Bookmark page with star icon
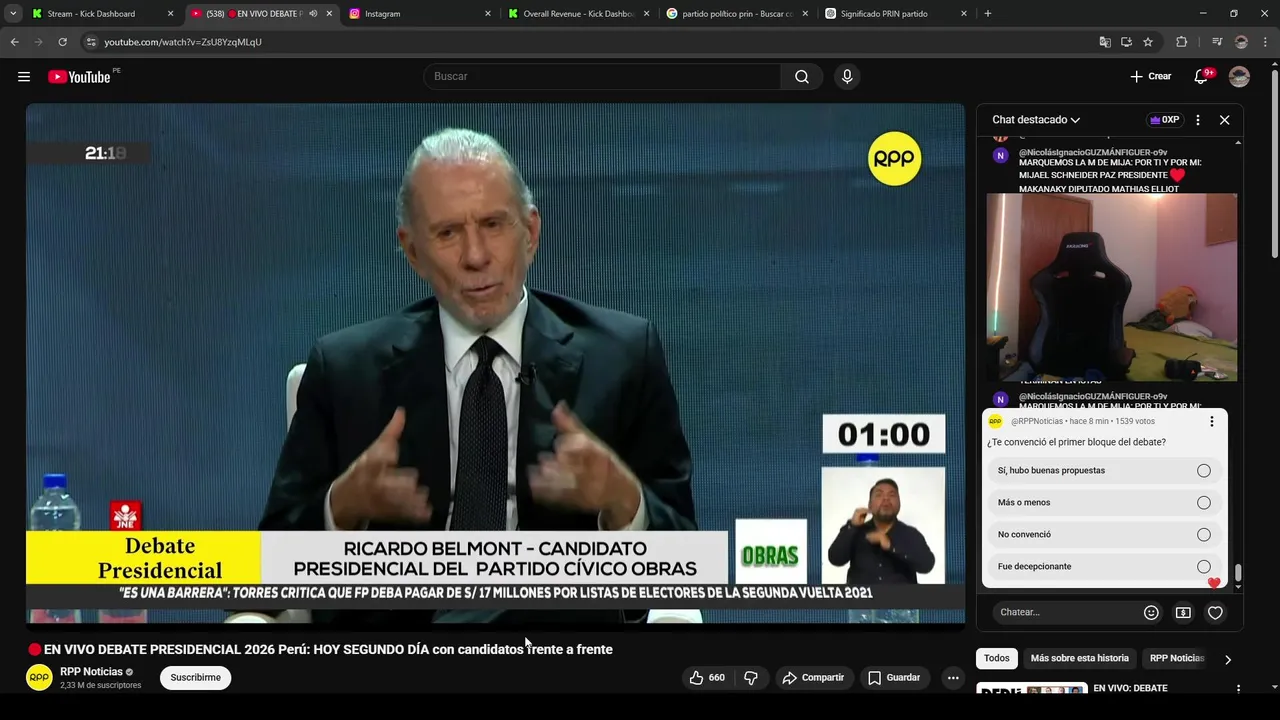This screenshot has width=1280, height=720. [1148, 42]
